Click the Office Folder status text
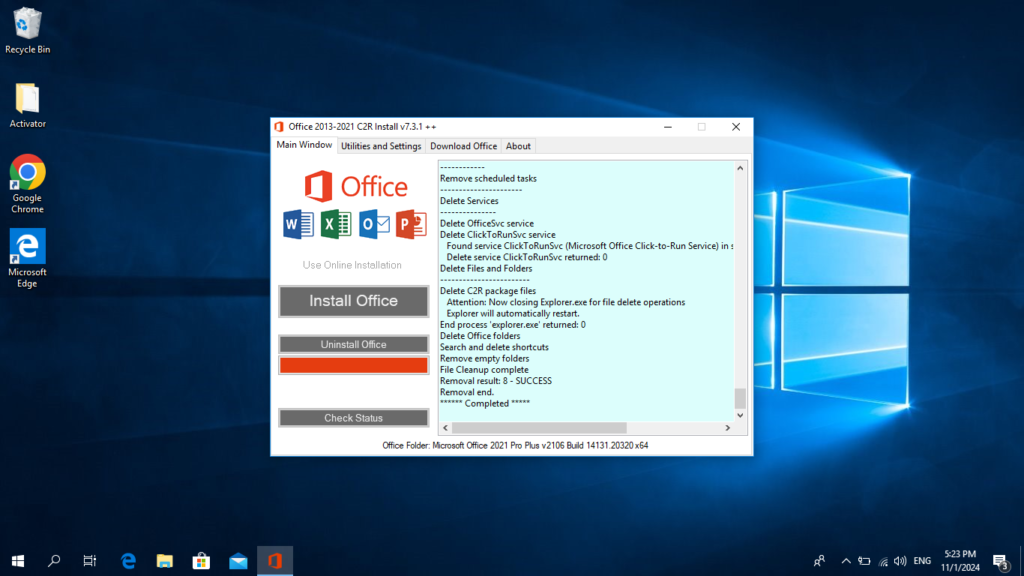 click(x=515, y=445)
